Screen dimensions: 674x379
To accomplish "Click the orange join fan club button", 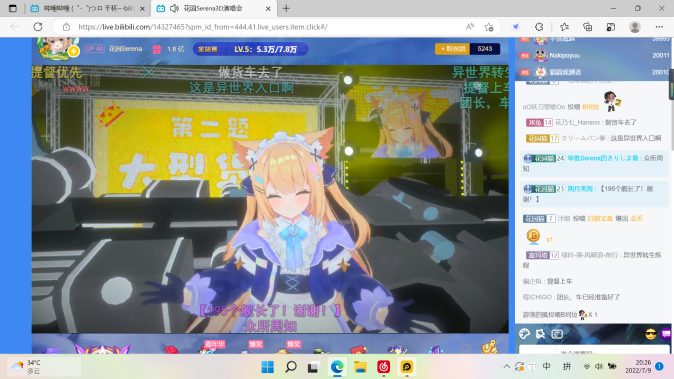I will pyautogui.click(x=451, y=49).
